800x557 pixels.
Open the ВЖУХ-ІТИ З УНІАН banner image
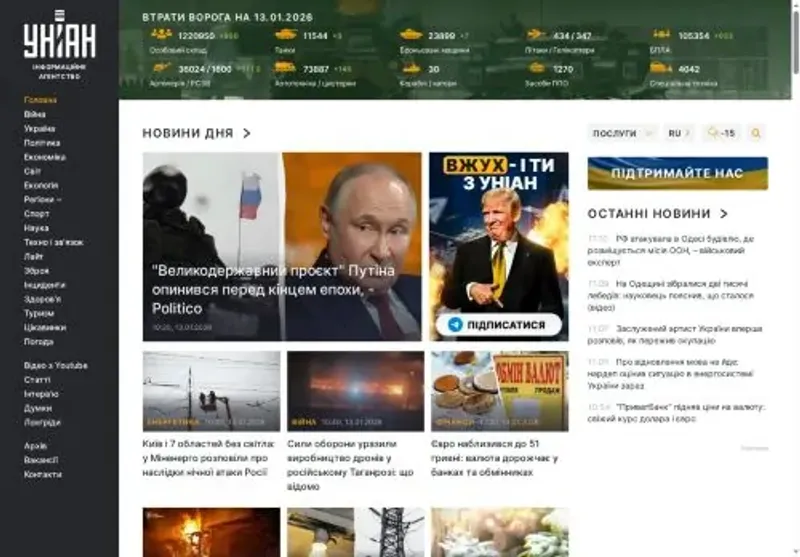pos(499,246)
